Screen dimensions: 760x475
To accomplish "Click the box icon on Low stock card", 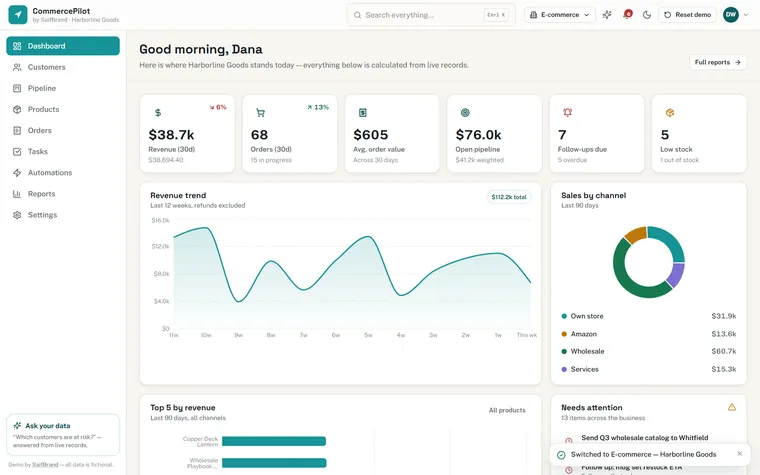I will [x=670, y=112].
